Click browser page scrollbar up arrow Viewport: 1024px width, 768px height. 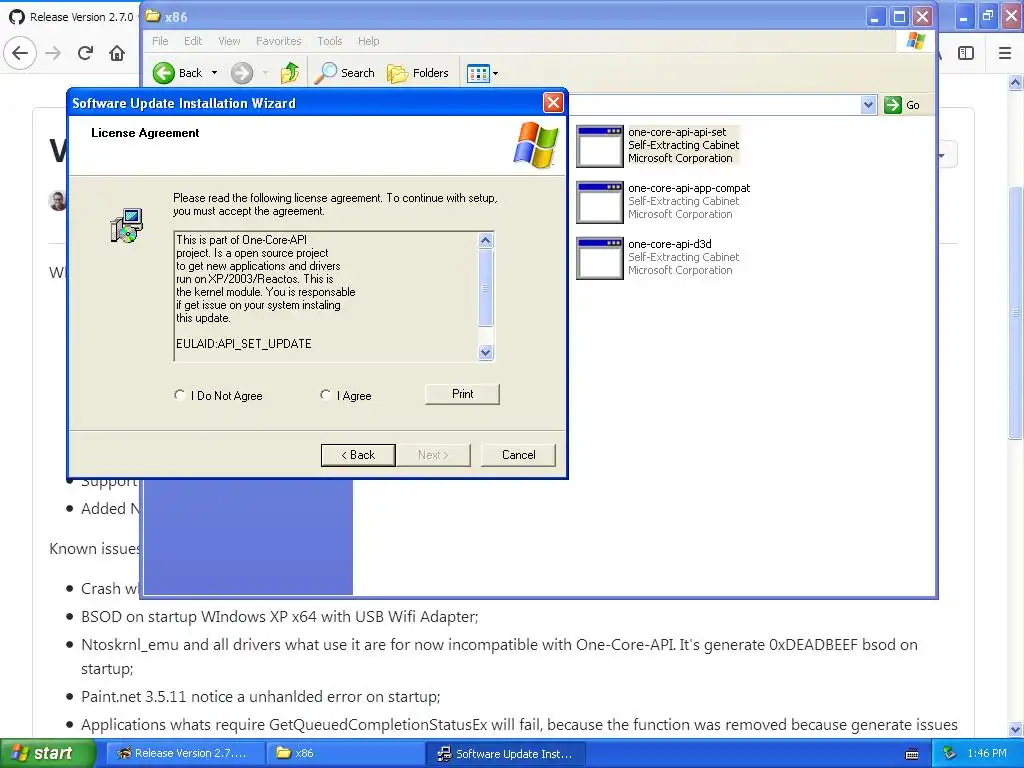pyautogui.click(x=1015, y=83)
